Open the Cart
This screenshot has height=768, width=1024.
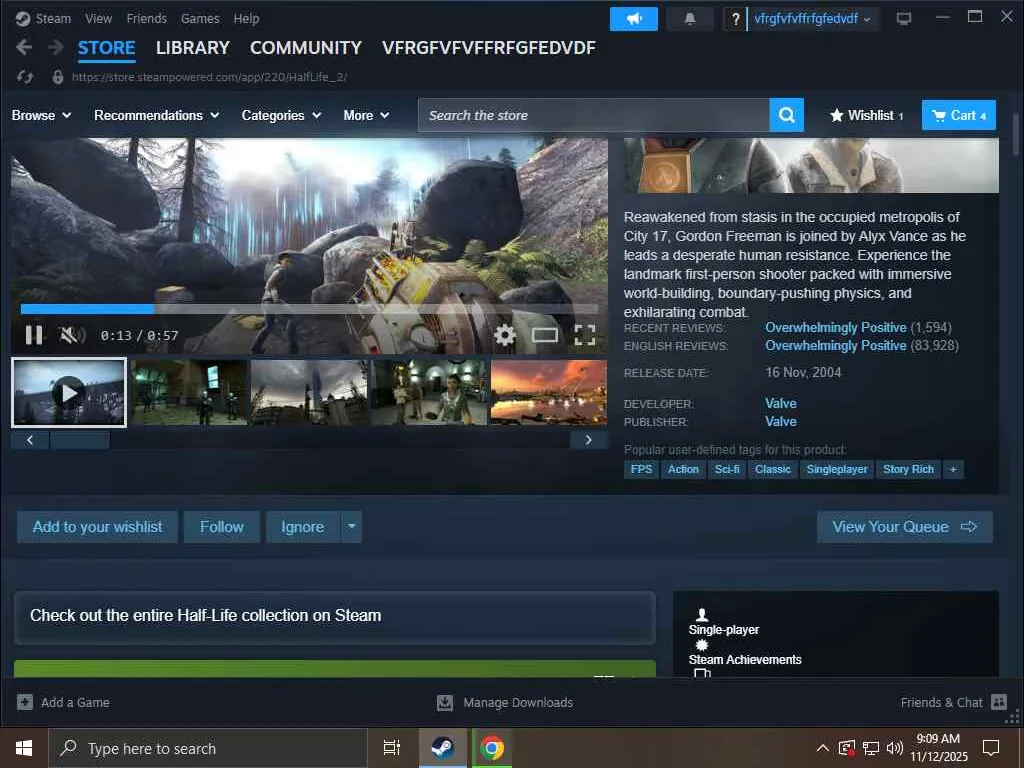pyautogui.click(x=959, y=115)
